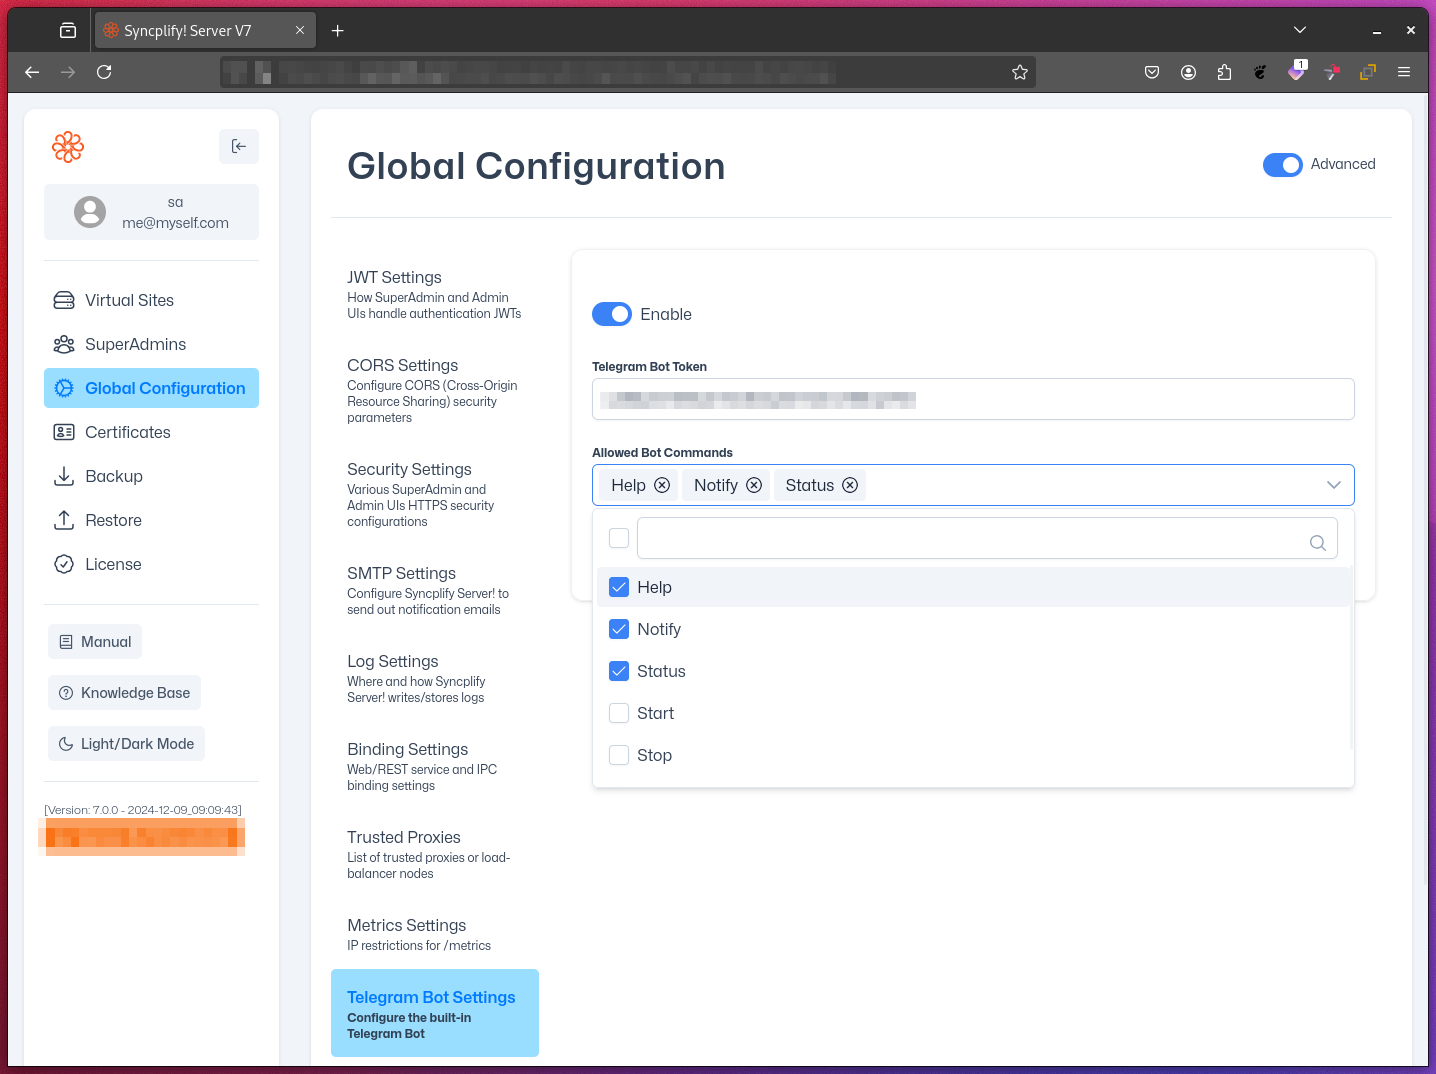
Task: Click the search magnifier icon in dropdown
Action: (1317, 542)
